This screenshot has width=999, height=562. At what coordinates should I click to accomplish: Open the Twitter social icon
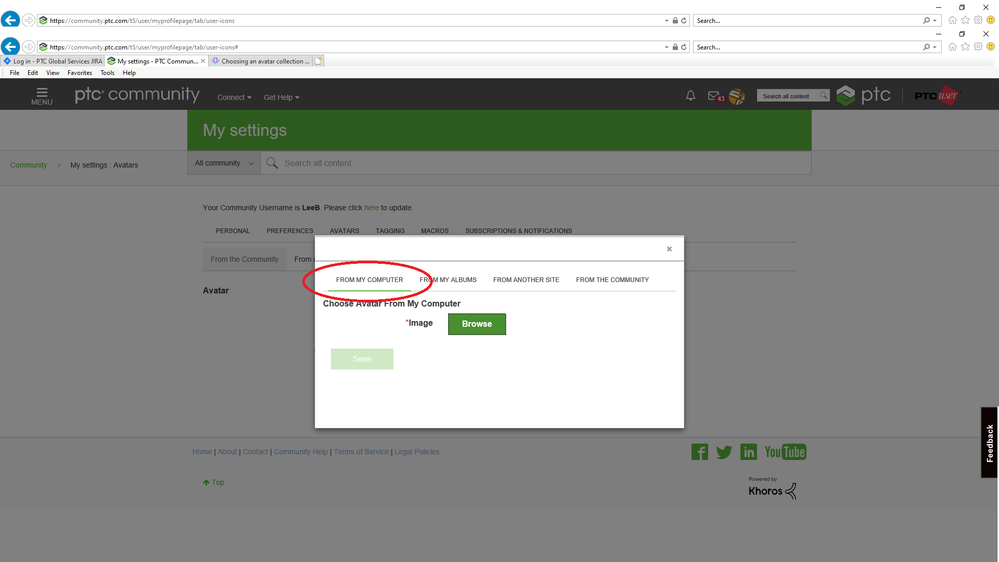(724, 452)
